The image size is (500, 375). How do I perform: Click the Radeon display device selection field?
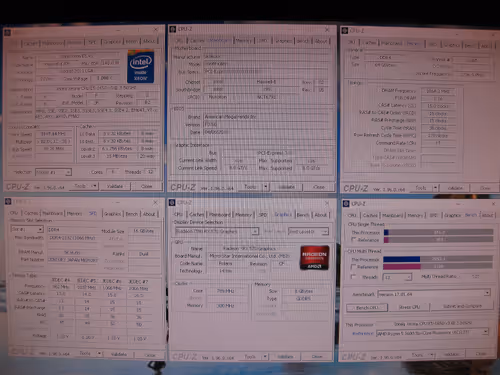click(x=217, y=231)
